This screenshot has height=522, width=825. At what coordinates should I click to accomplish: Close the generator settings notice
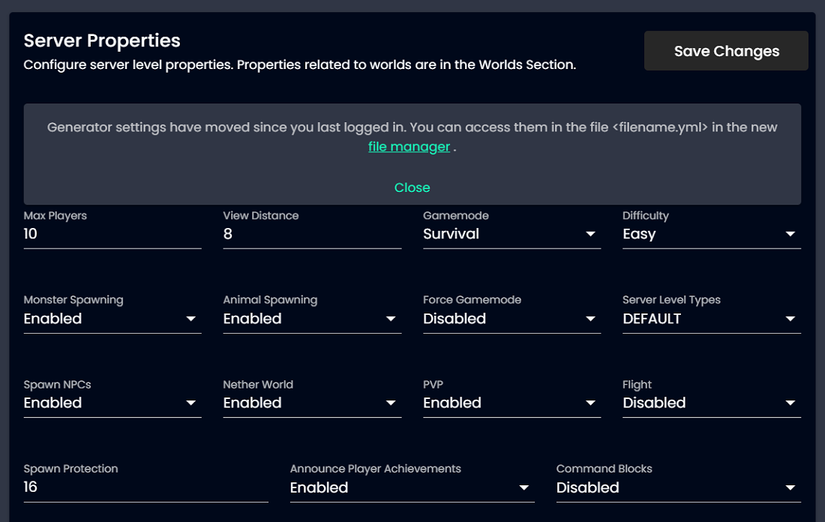point(412,188)
